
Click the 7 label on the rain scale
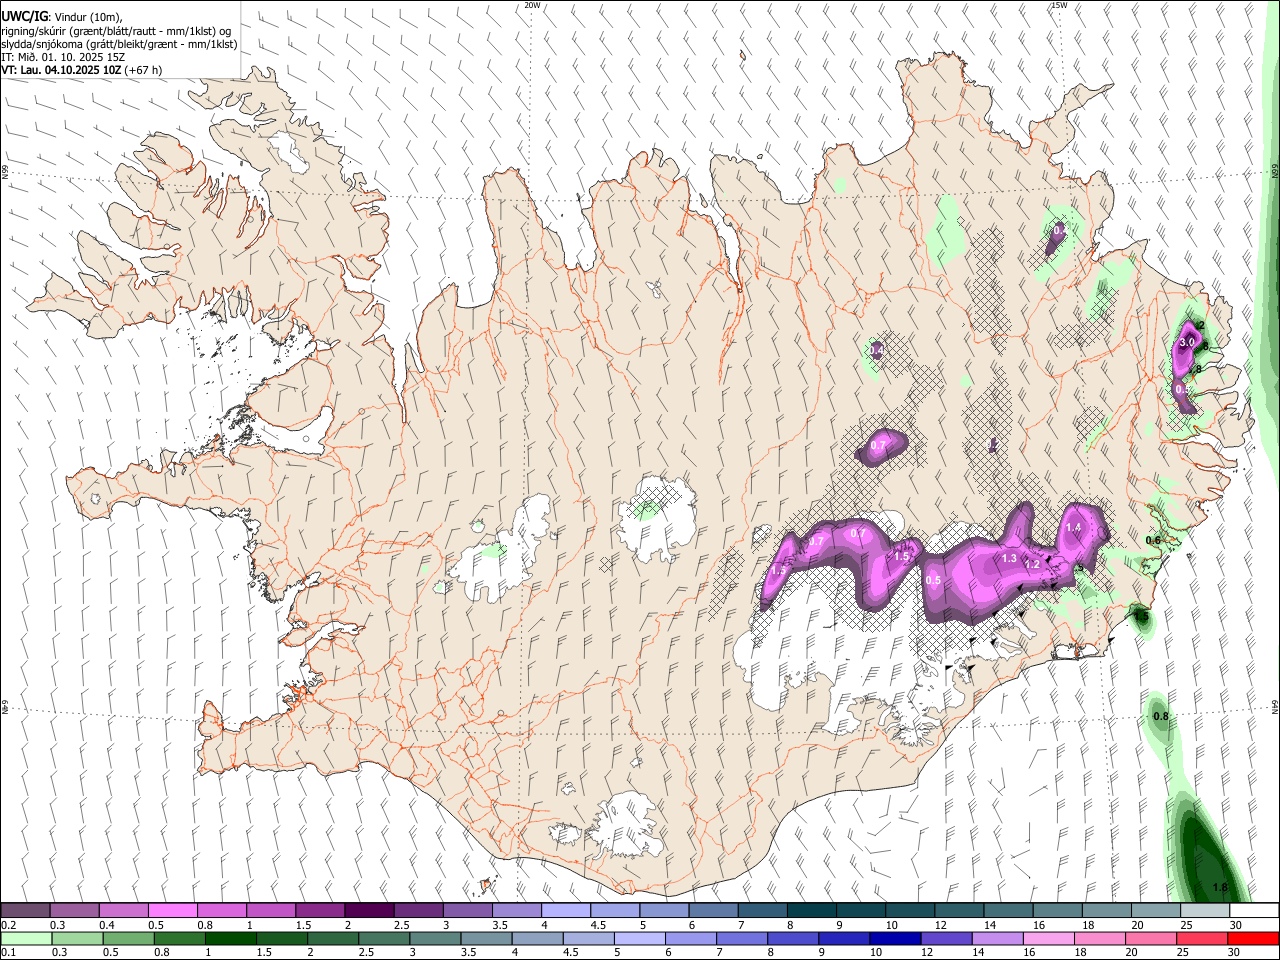(719, 952)
